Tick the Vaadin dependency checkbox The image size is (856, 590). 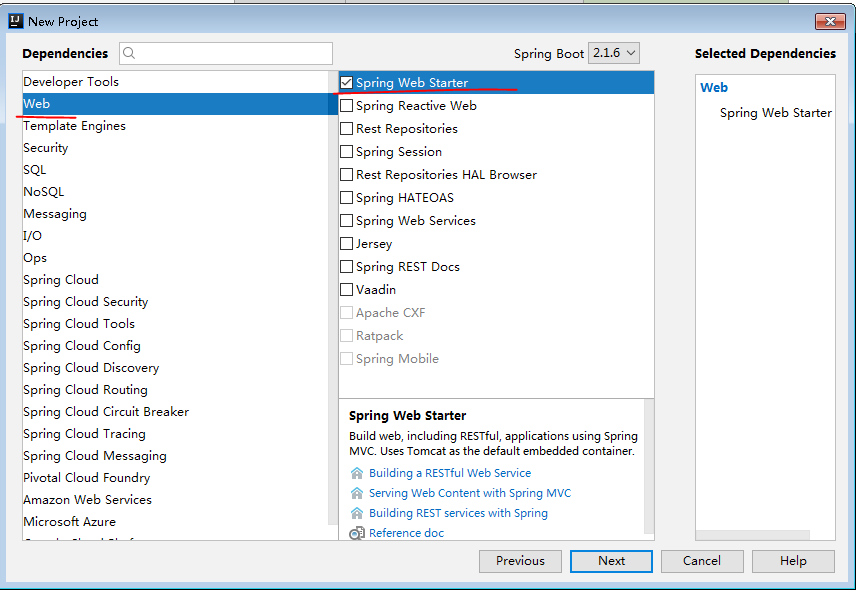pos(346,290)
